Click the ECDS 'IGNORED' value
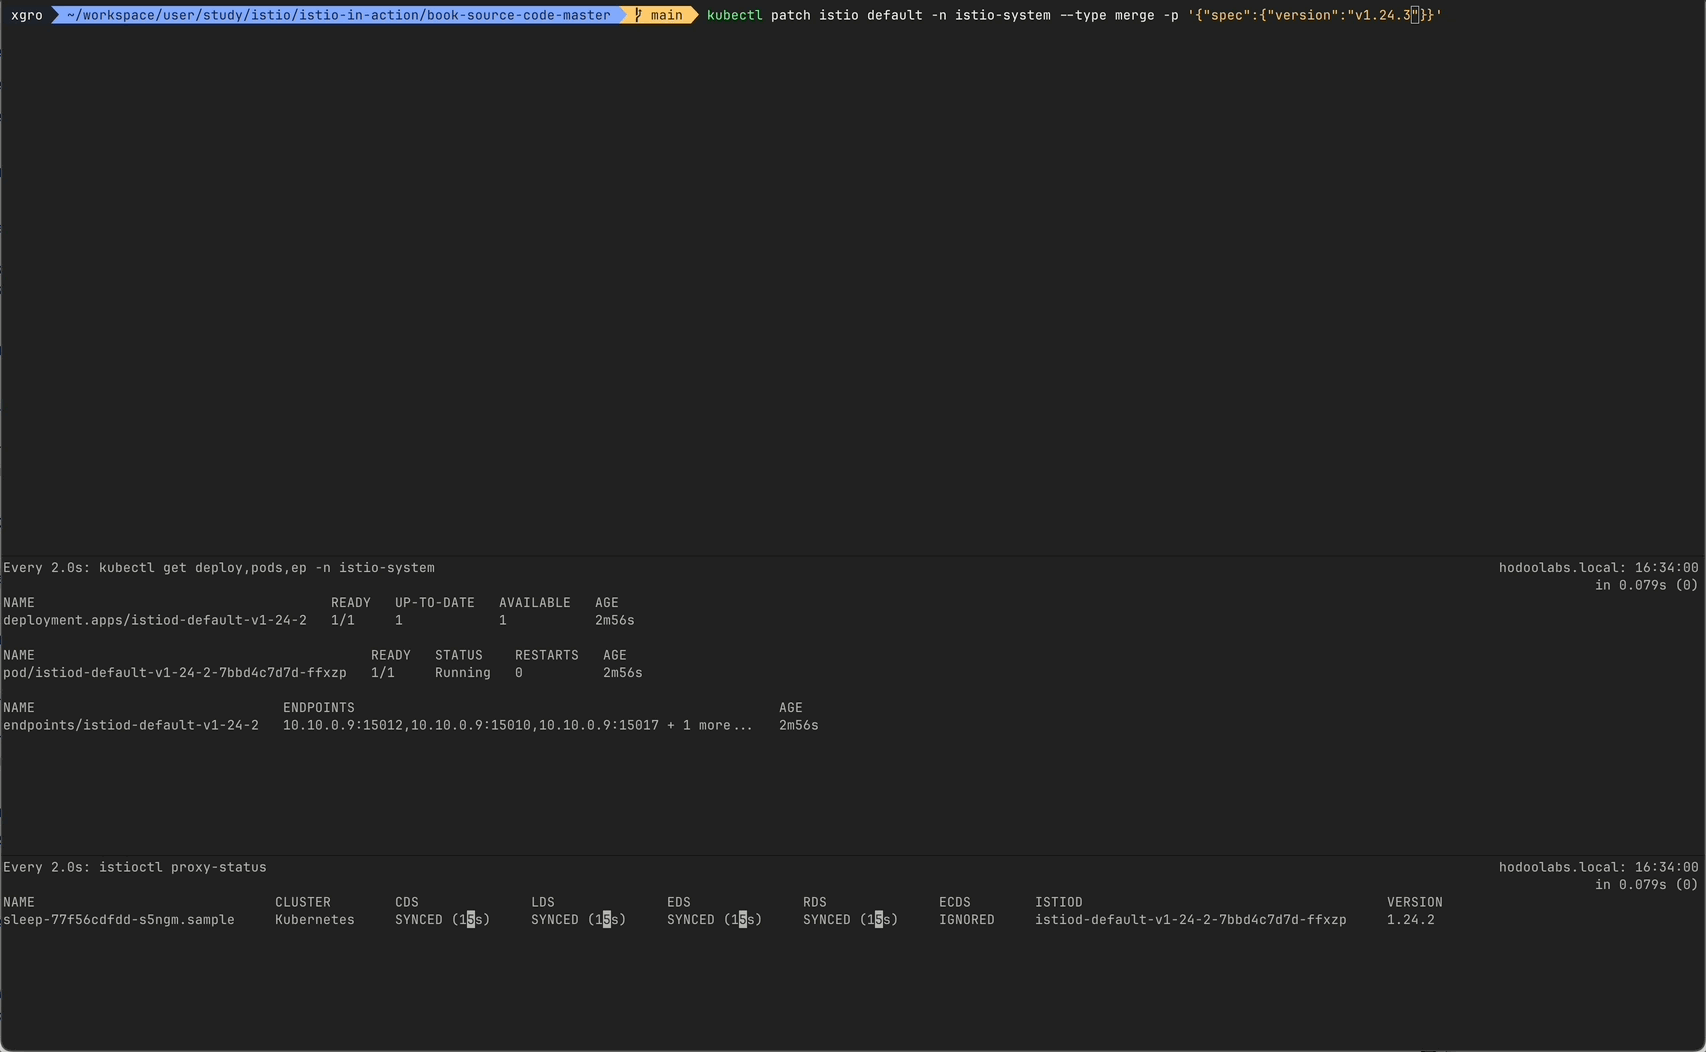The height and width of the screenshot is (1052, 1706). pyautogui.click(x=966, y=920)
